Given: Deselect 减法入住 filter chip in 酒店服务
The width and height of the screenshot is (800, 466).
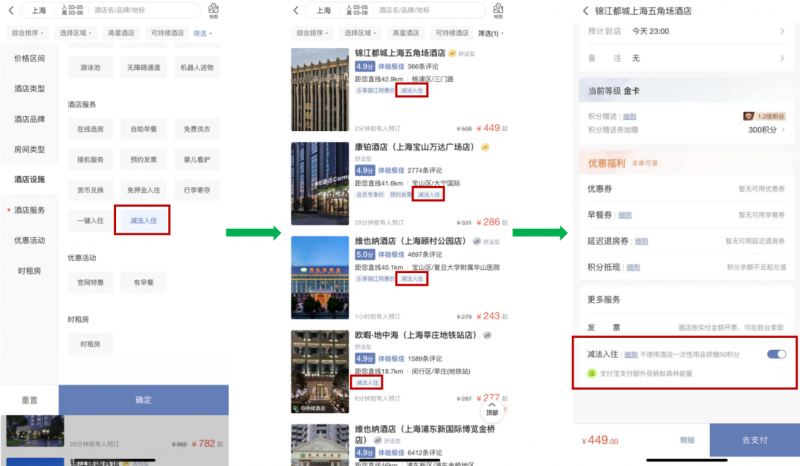Looking at the screenshot, I should pyautogui.click(x=142, y=218).
